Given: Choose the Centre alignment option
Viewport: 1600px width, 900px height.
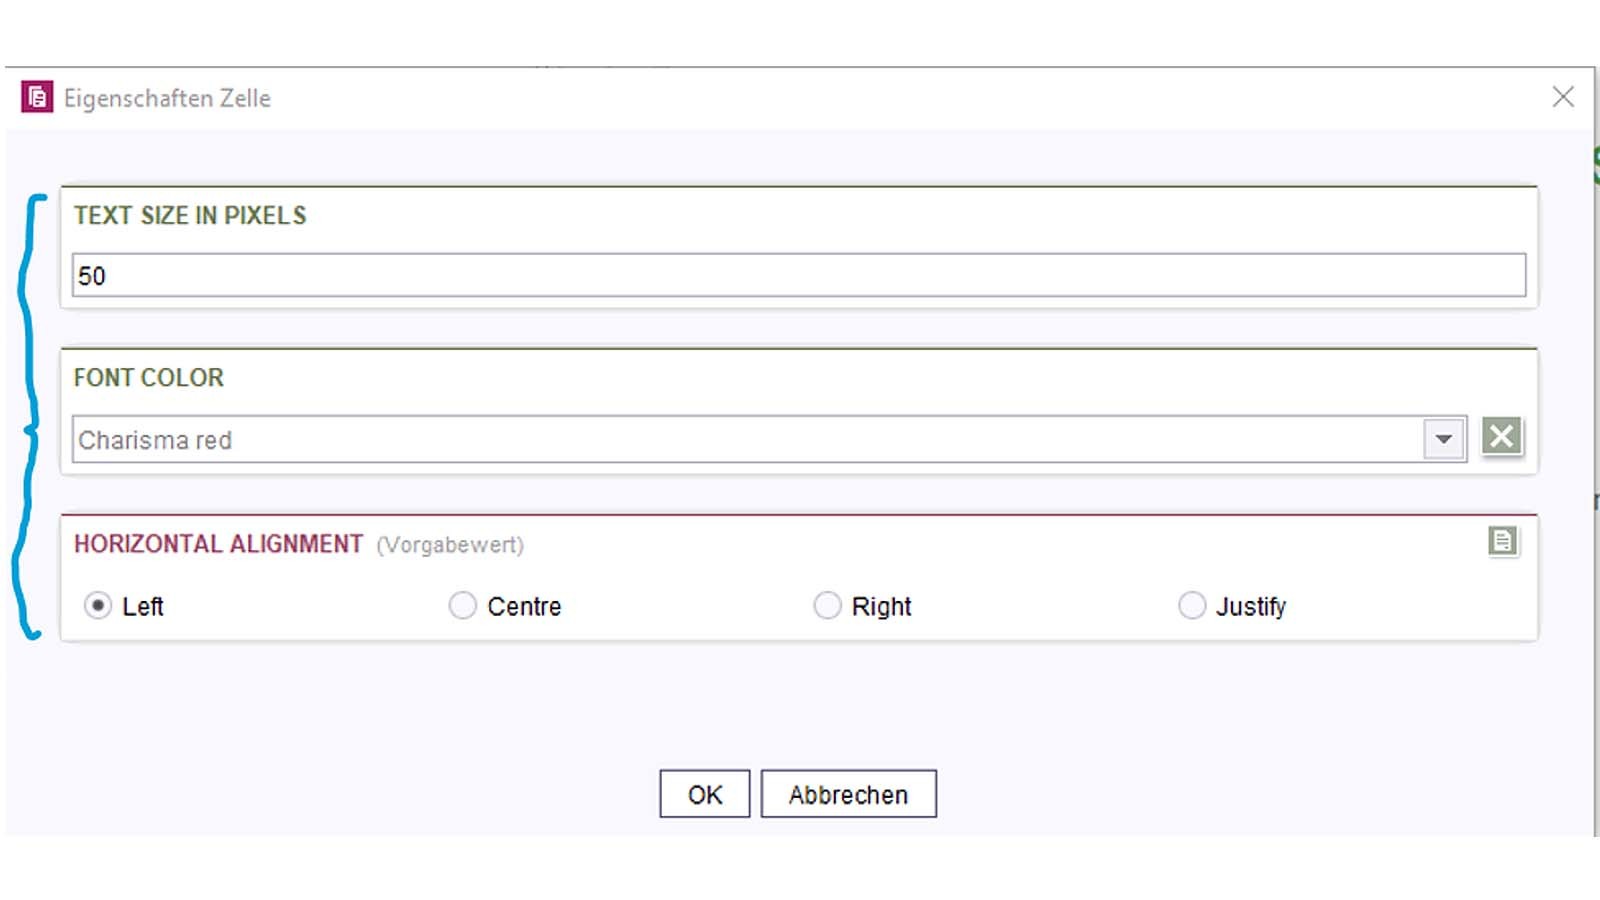Looking at the screenshot, I should [463, 606].
